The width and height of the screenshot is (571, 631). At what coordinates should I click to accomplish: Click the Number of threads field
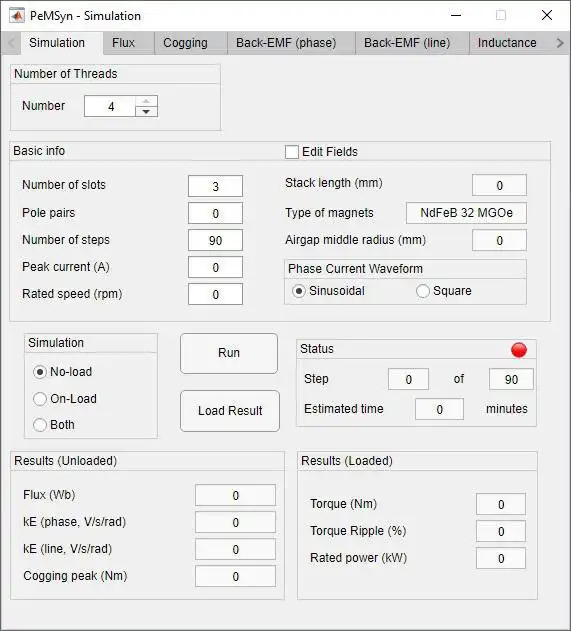tap(110, 106)
